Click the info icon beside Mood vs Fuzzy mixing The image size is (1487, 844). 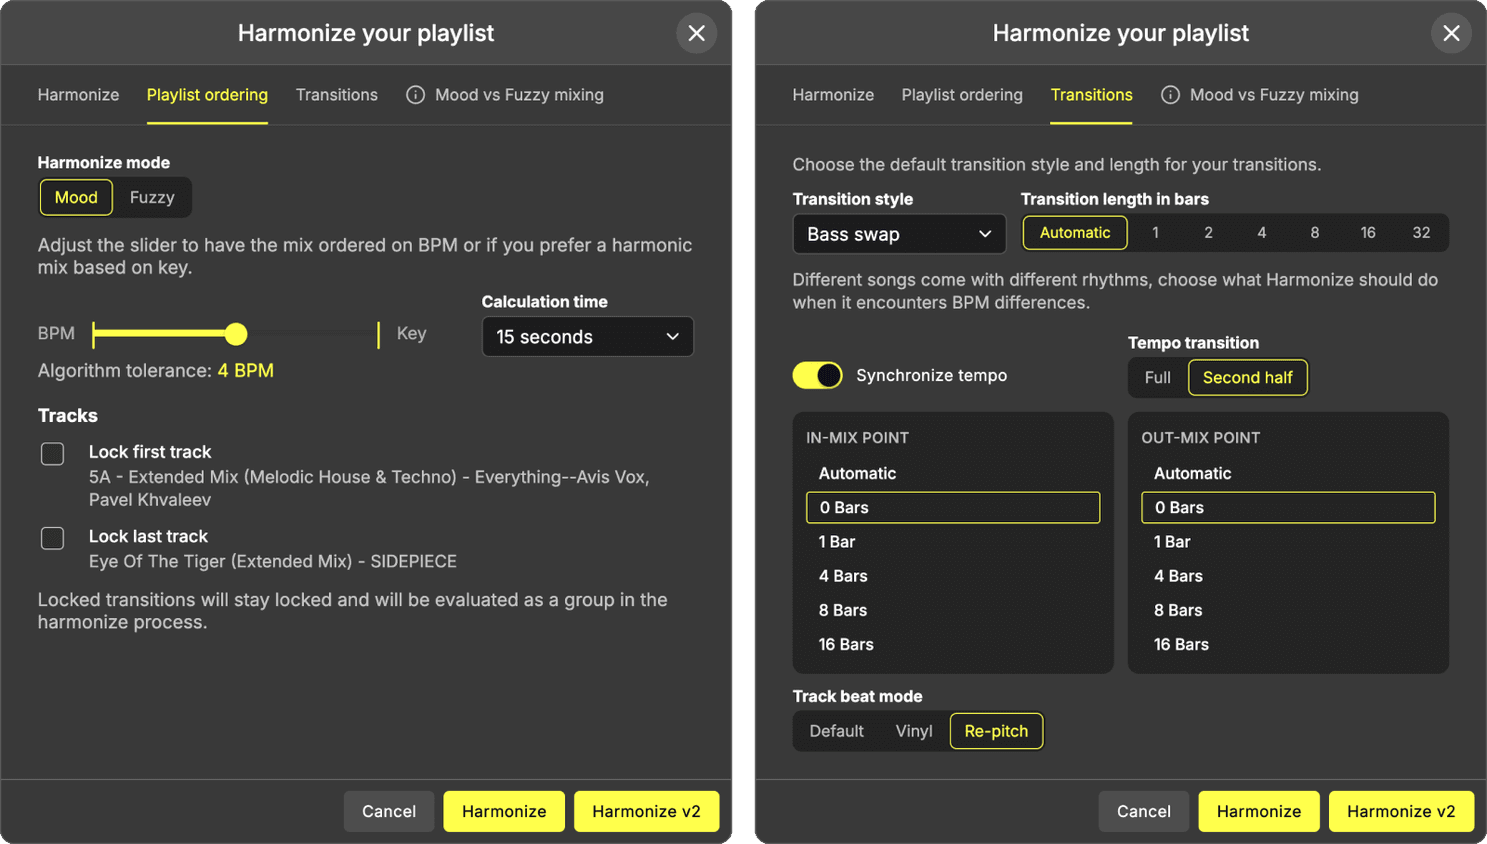pyautogui.click(x=415, y=95)
